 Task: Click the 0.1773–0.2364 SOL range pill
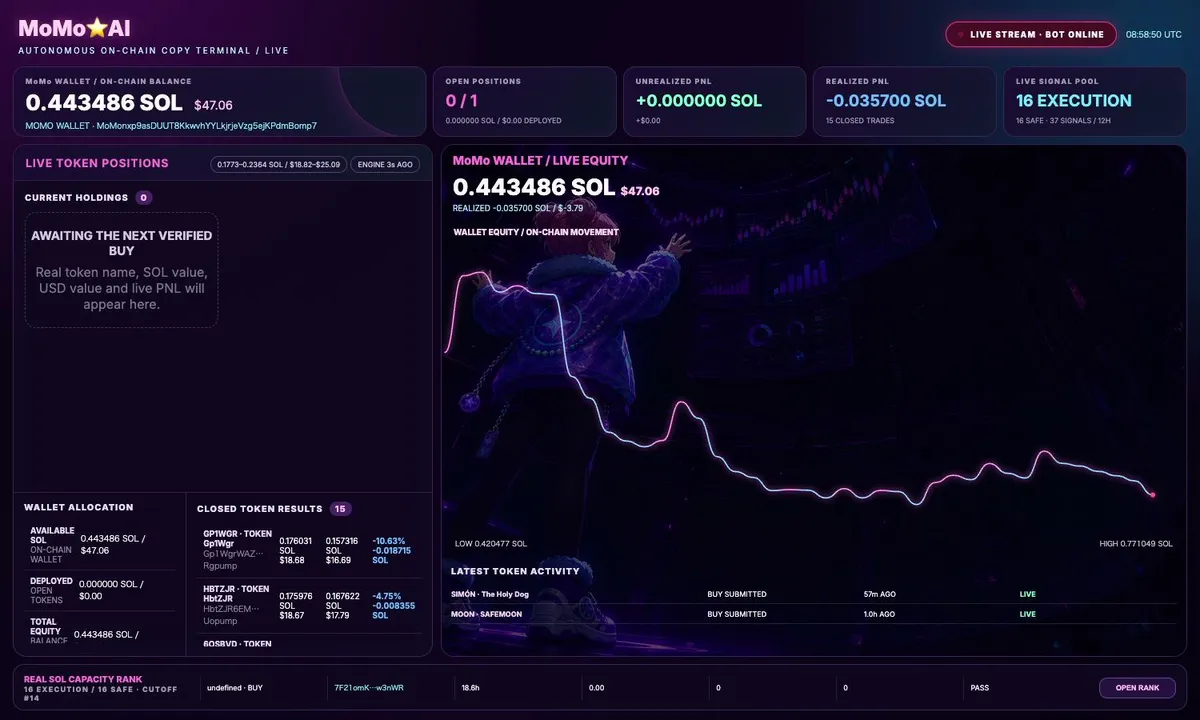coord(278,164)
